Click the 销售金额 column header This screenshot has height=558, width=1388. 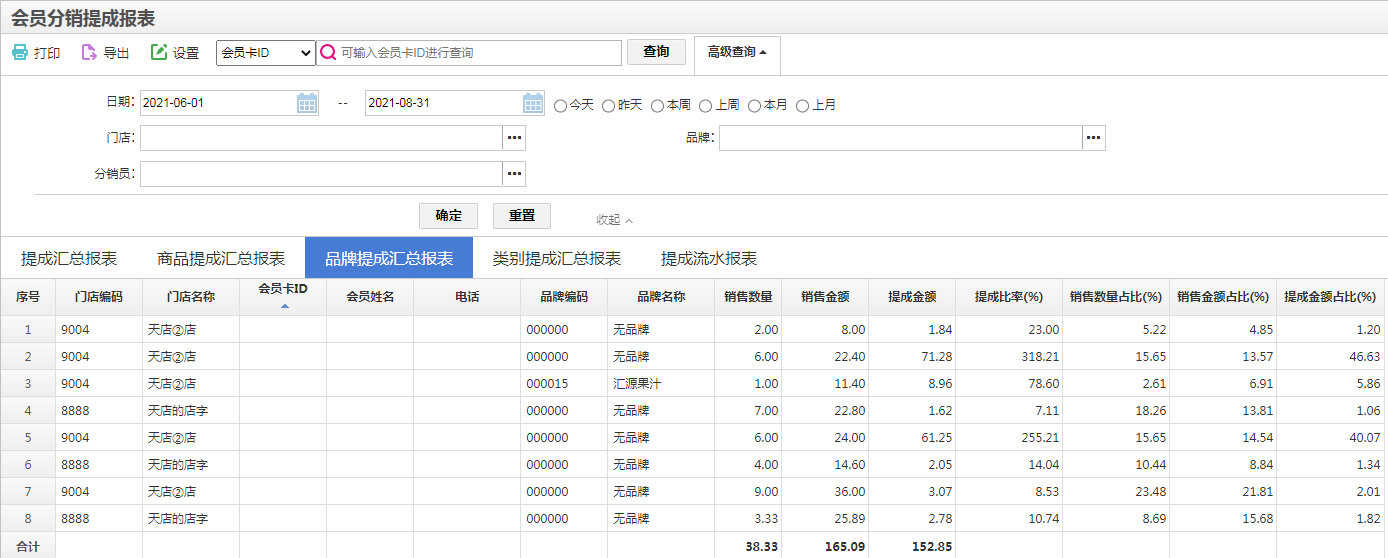825,297
